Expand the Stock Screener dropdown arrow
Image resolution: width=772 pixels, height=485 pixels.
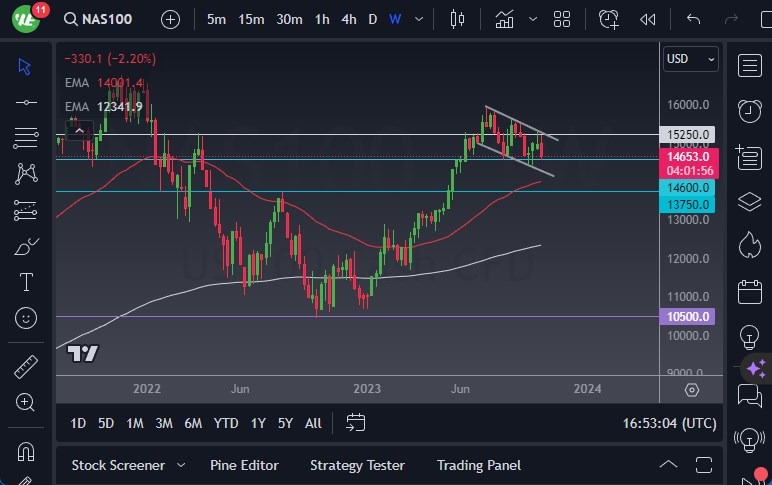181,465
